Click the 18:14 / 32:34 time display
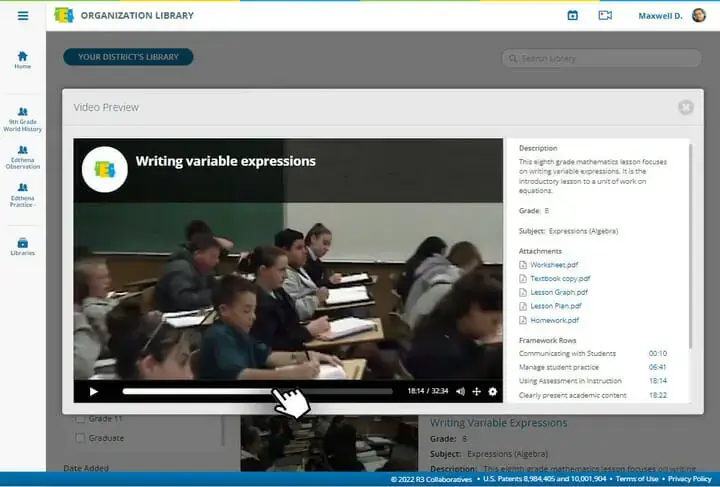Image resolution: width=720 pixels, height=487 pixels. (x=428, y=391)
